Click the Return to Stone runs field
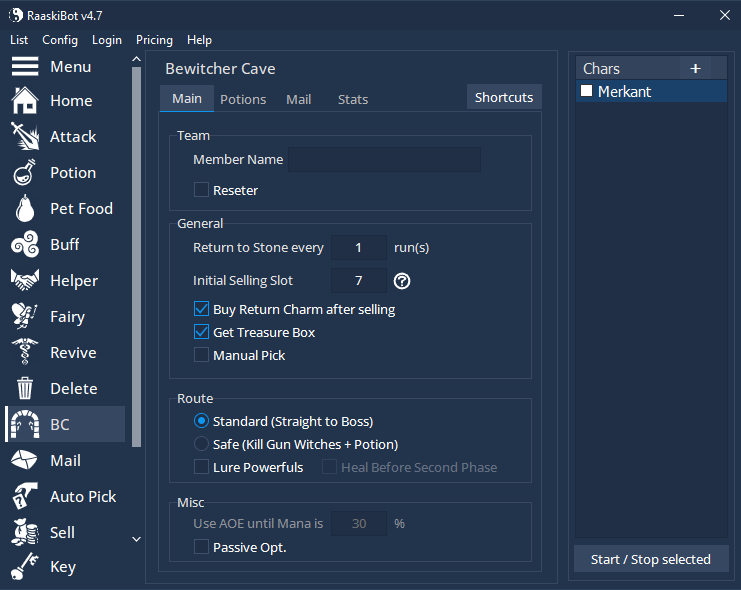The image size is (741, 590). tap(359, 247)
